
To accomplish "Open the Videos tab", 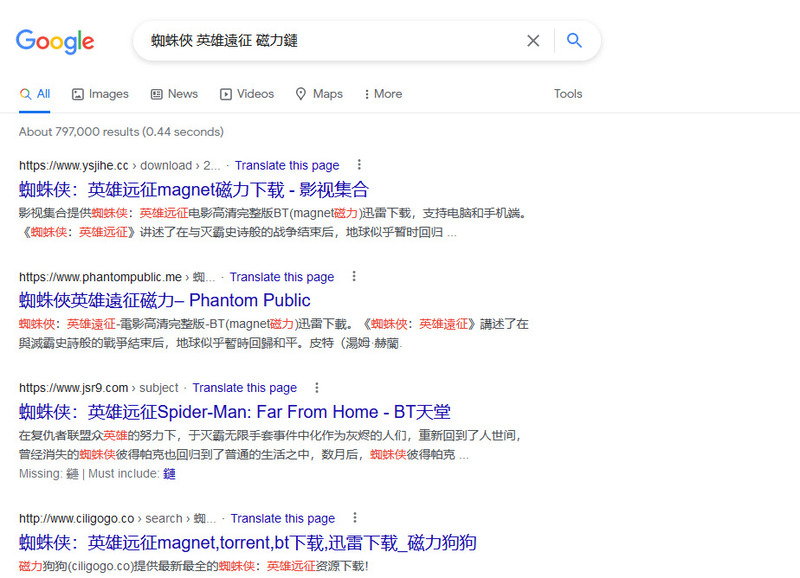I will click(247, 94).
